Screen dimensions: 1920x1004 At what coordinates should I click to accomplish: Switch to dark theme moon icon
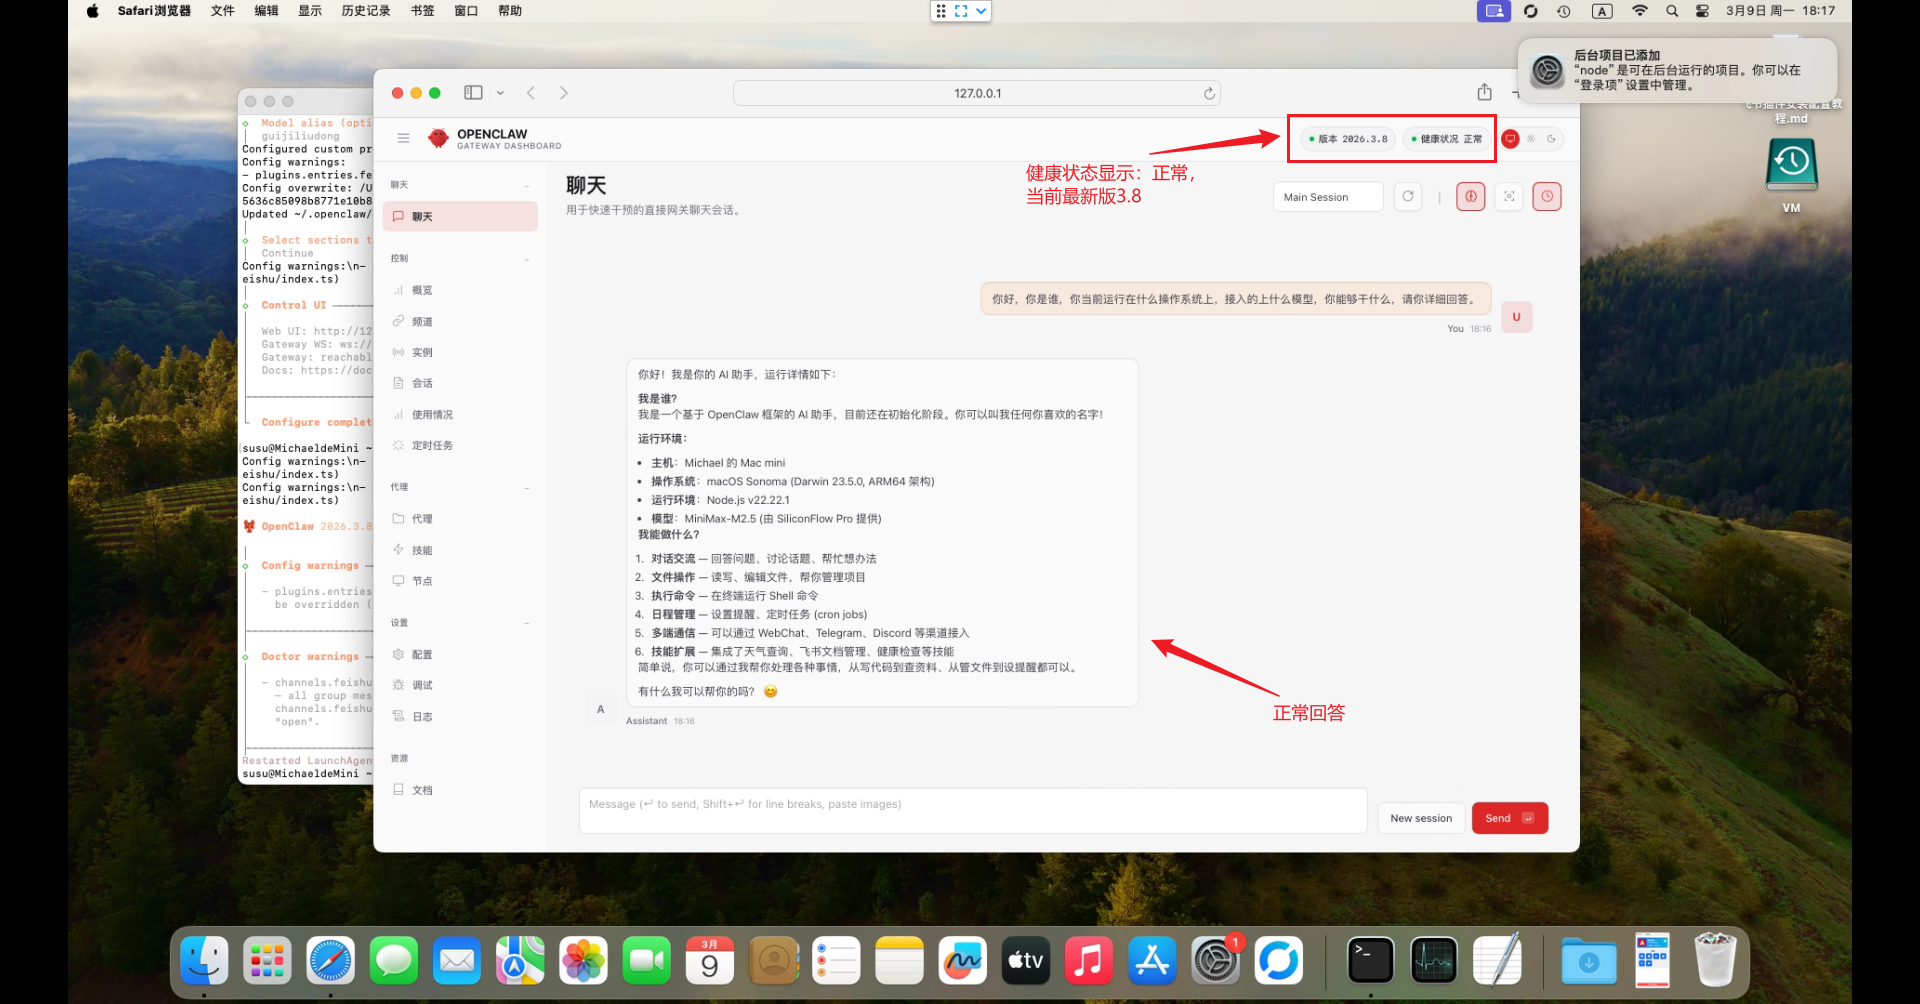1551,139
